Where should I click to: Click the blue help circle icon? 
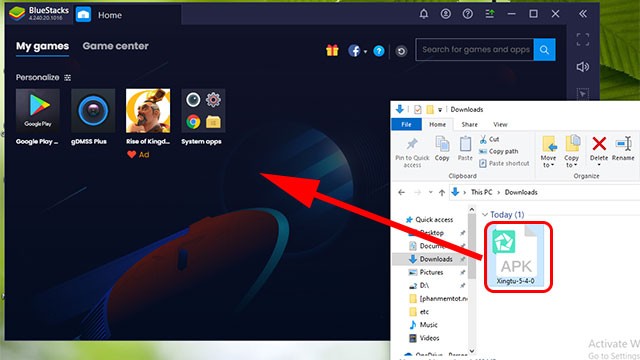[x=379, y=51]
